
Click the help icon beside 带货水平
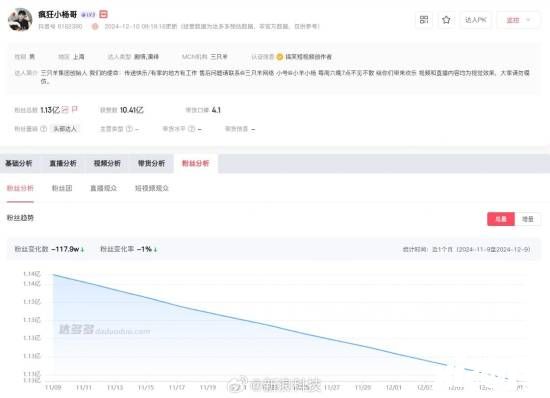pos(191,129)
